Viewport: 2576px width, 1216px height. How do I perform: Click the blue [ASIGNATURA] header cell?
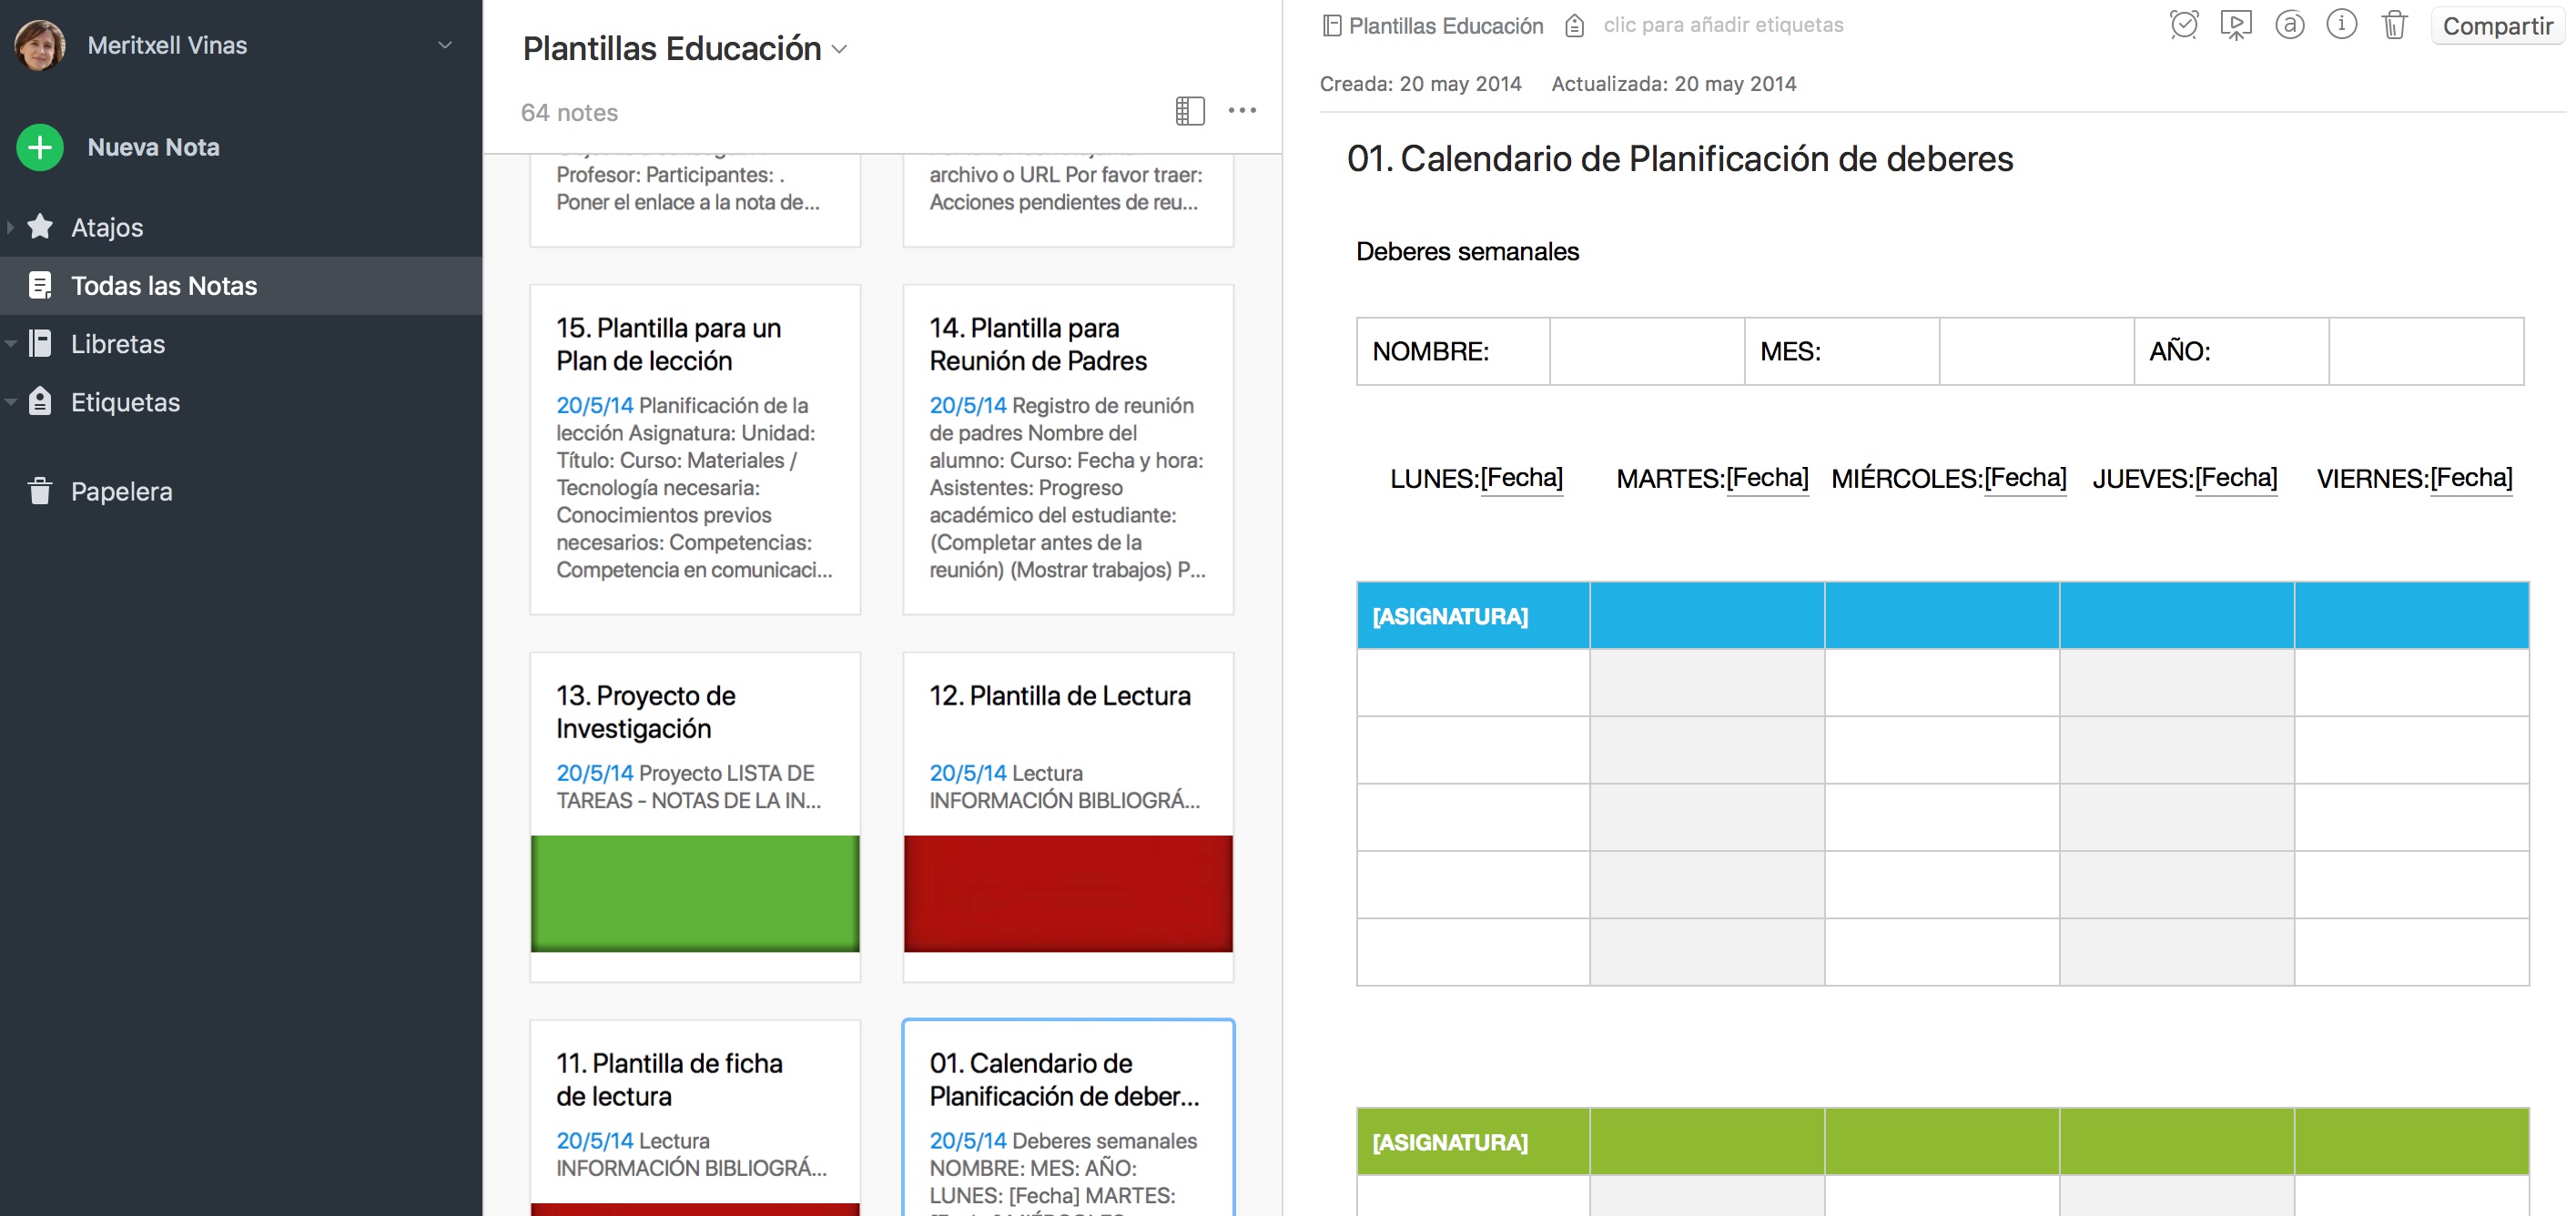(x=1473, y=616)
